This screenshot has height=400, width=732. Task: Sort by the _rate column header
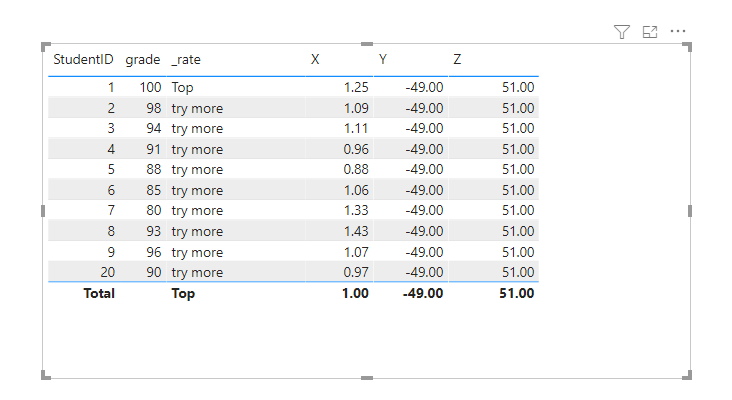point(186,60)
